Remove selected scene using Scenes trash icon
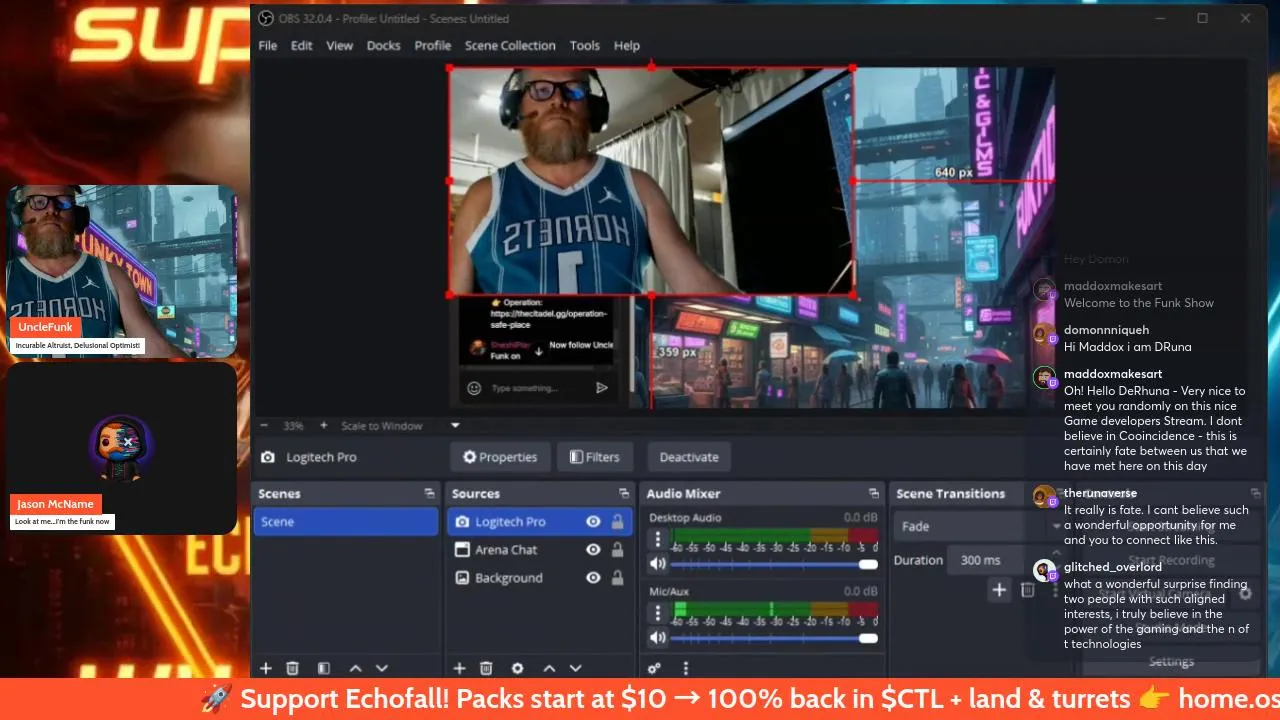Screen dimensions: 1280x720 point(293,668)
